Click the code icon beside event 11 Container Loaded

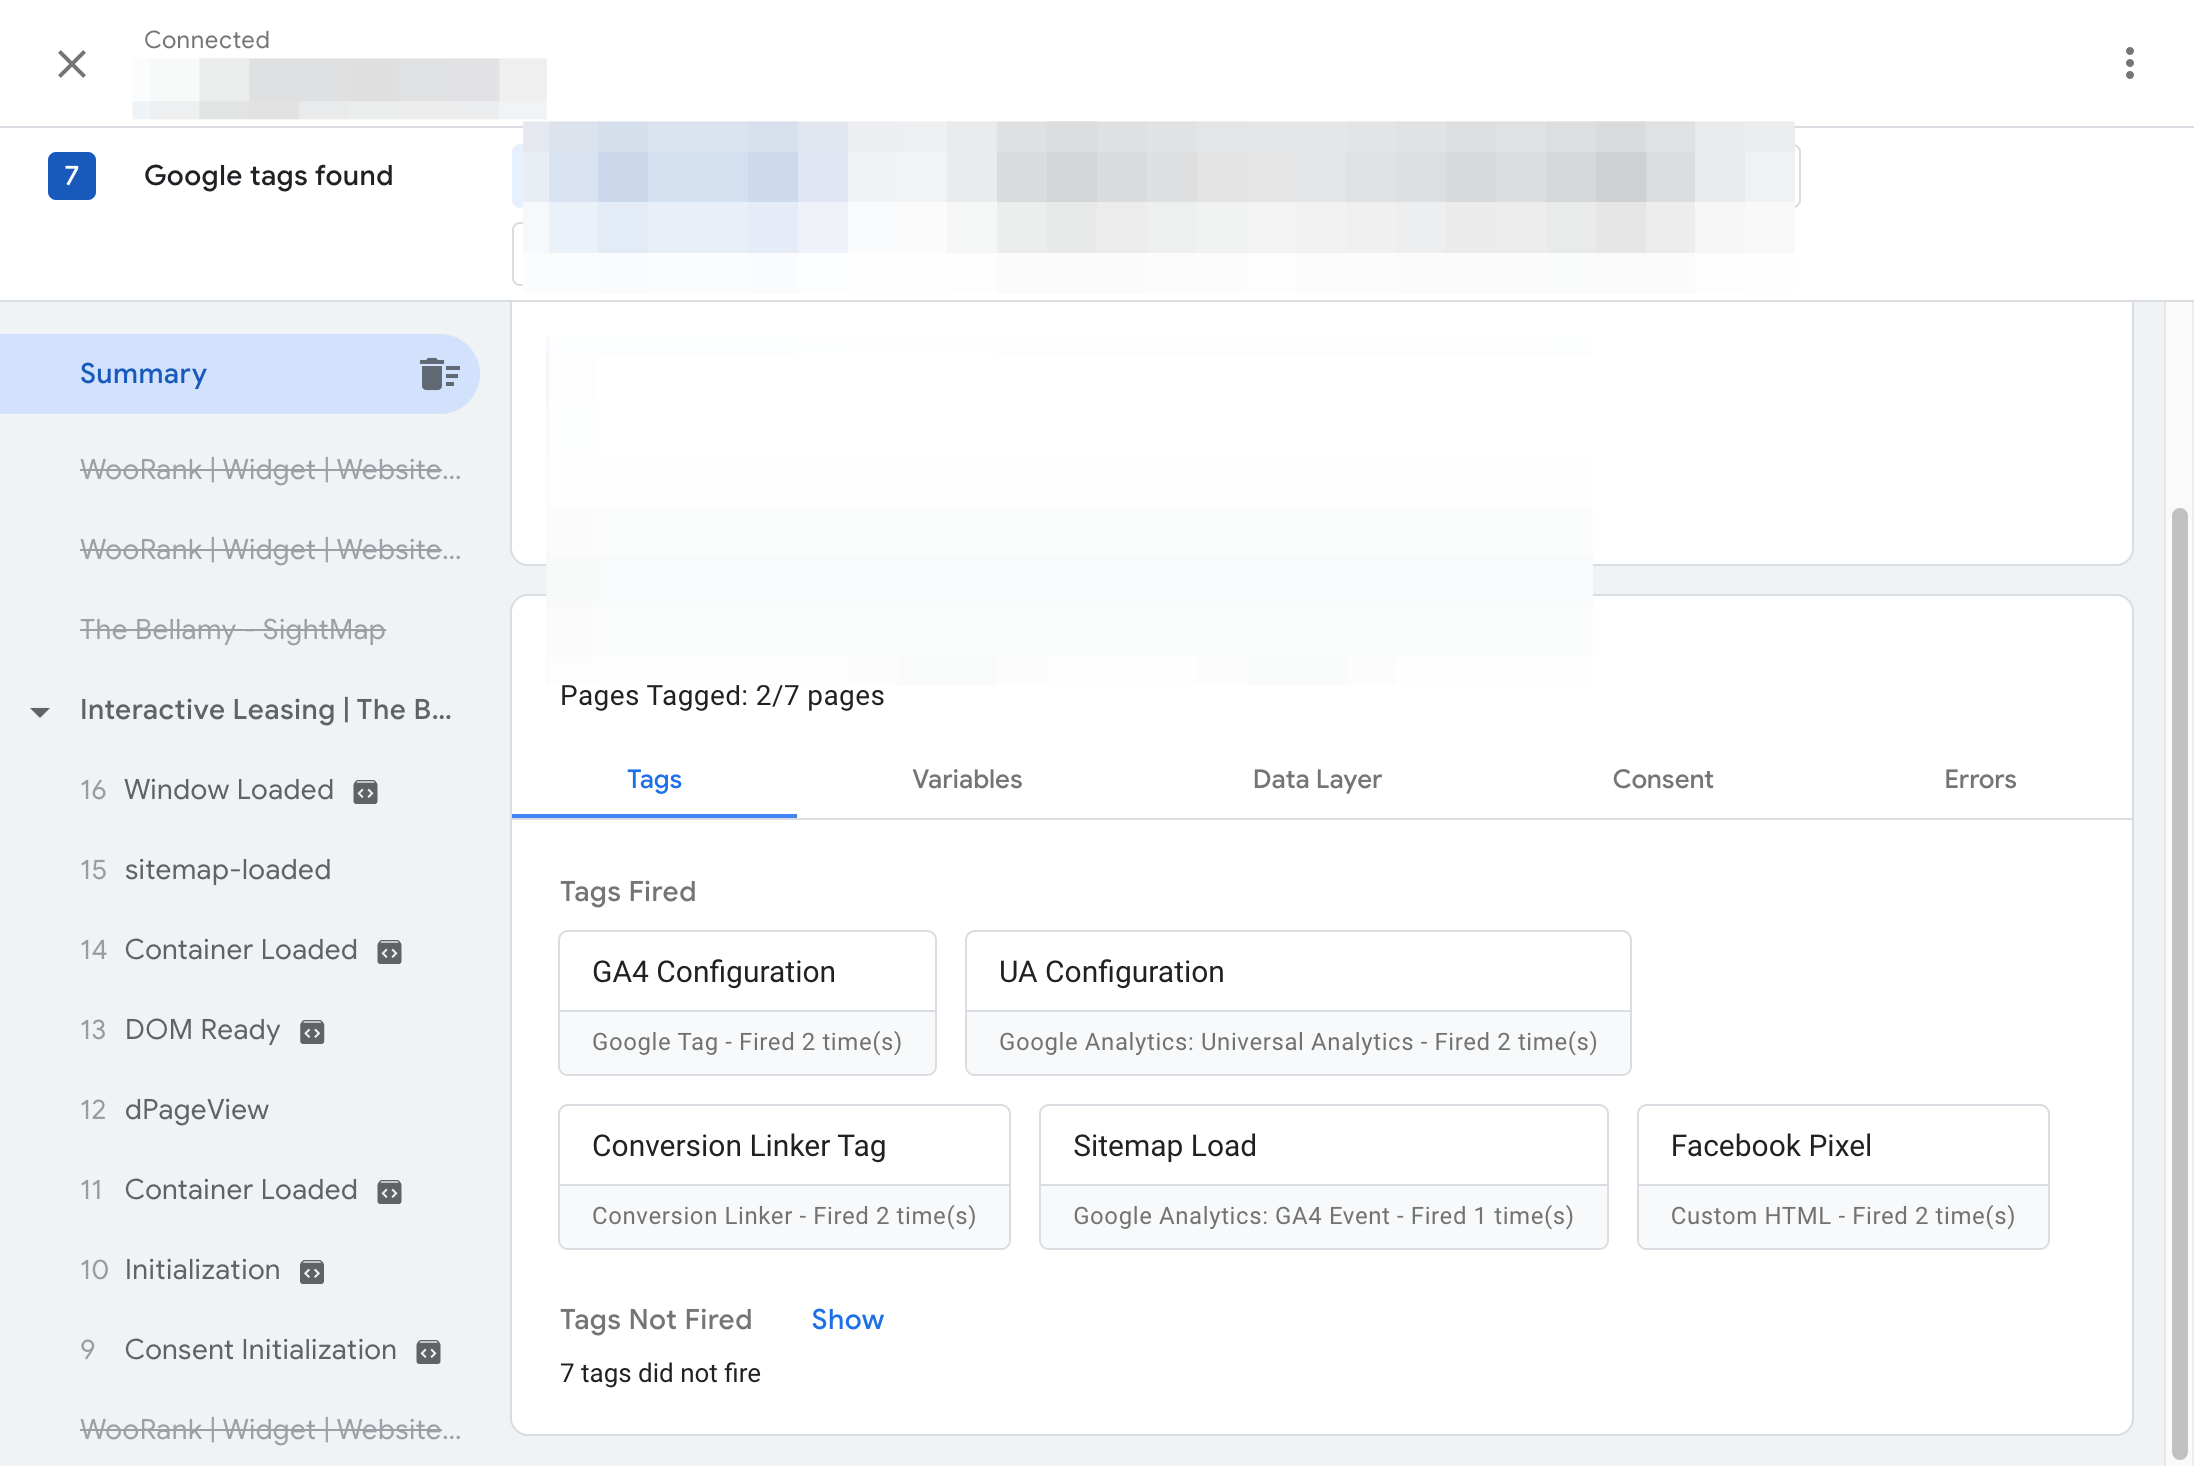tap(389, 1192)
